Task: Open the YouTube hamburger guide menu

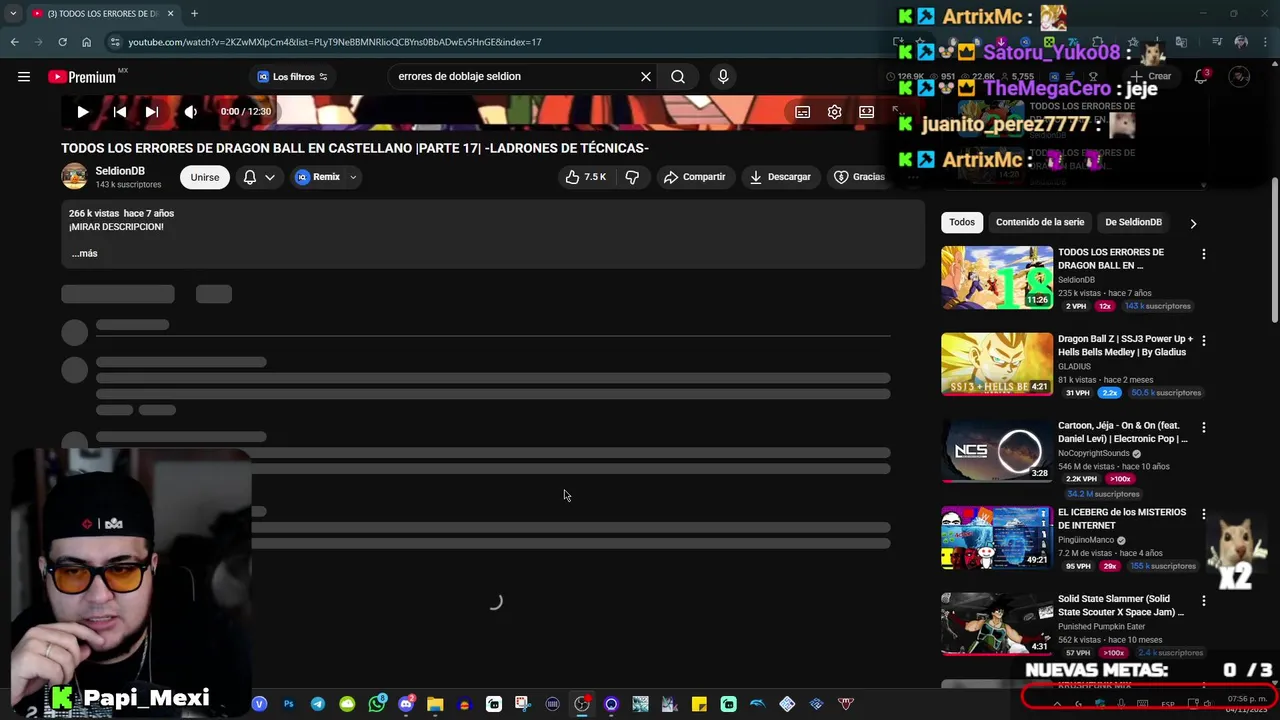Action: click(x=24, y=77)
